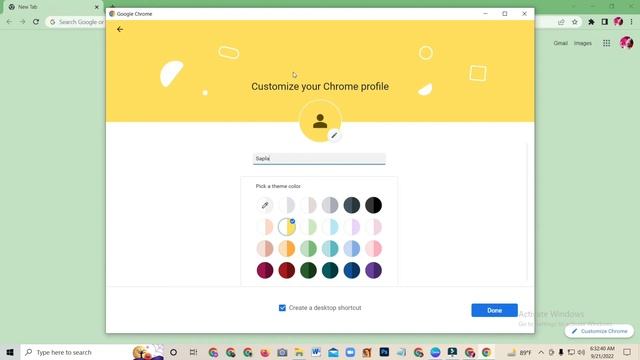Select the lavender pastel theme color
Image resolution: width=640 pixels, height=360 pixels.
point(352,227)
